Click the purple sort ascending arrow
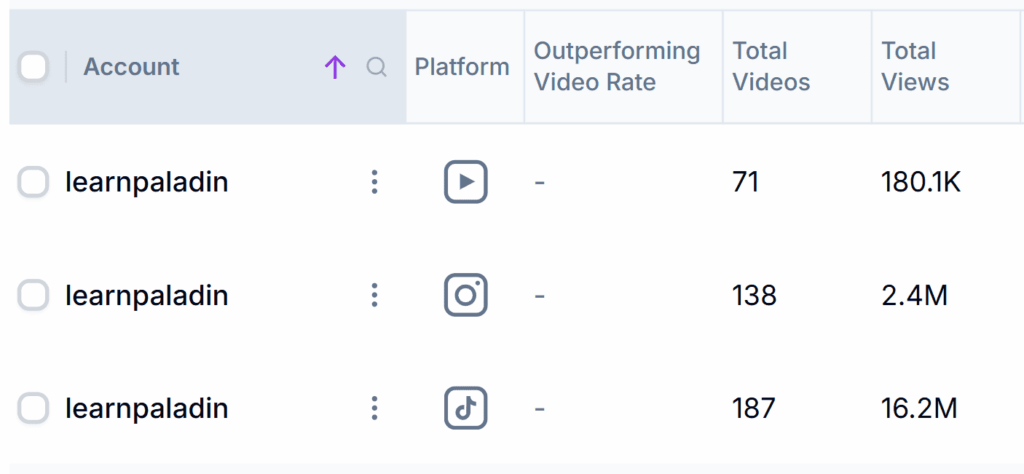The height and width of the screenshot is (474, 1024). coord(335,67)
